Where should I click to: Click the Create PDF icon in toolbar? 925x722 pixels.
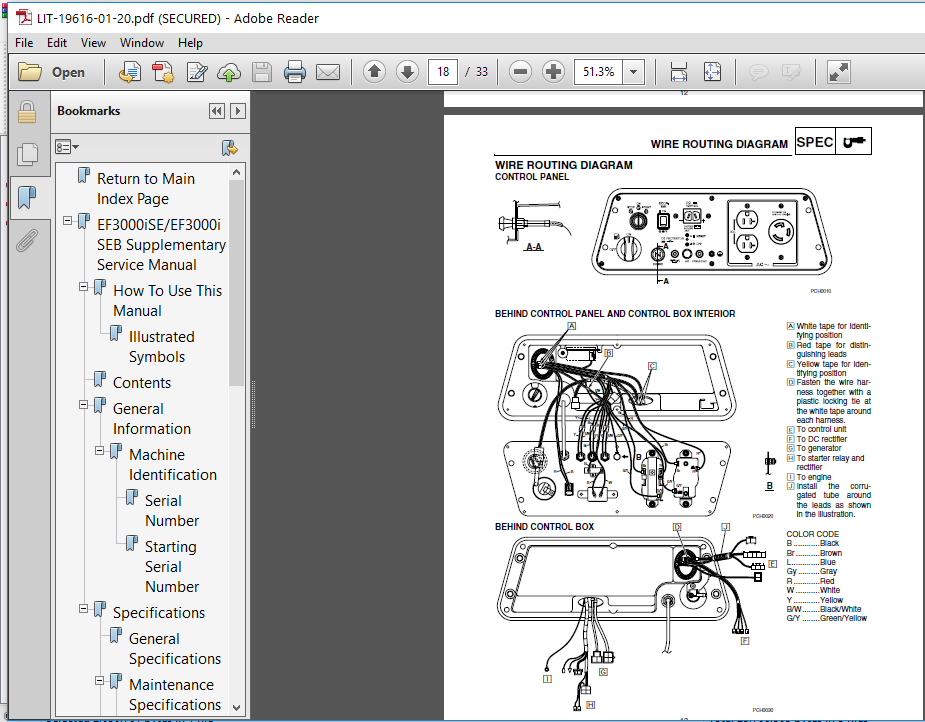coord(163,72)
